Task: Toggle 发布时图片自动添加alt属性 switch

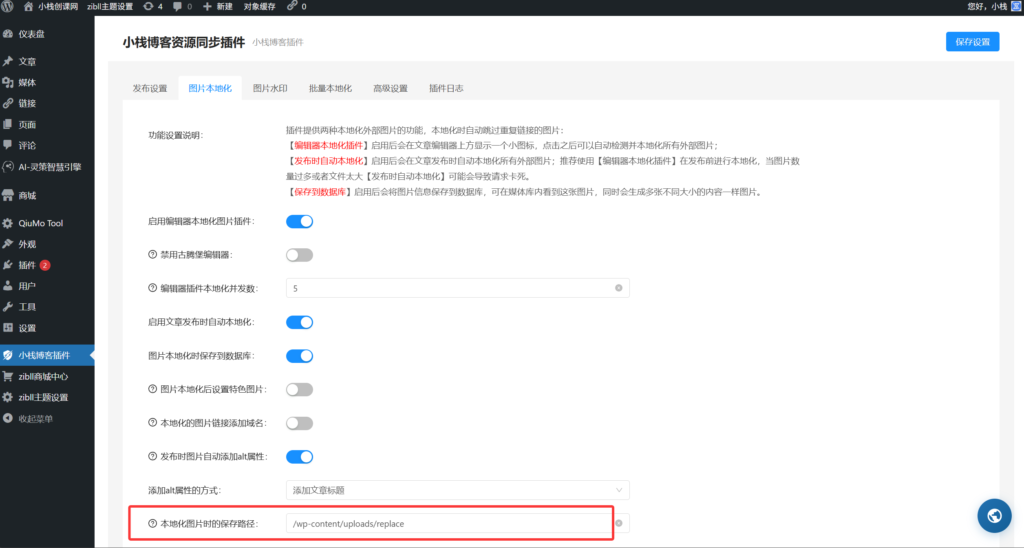Action: (x=300, y=457)
